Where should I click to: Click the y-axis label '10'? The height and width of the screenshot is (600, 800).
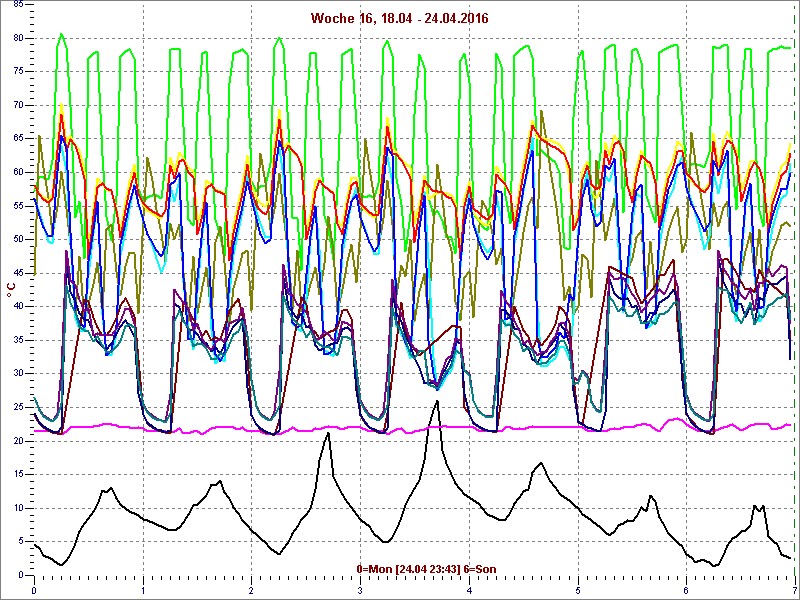pos(18,508)
